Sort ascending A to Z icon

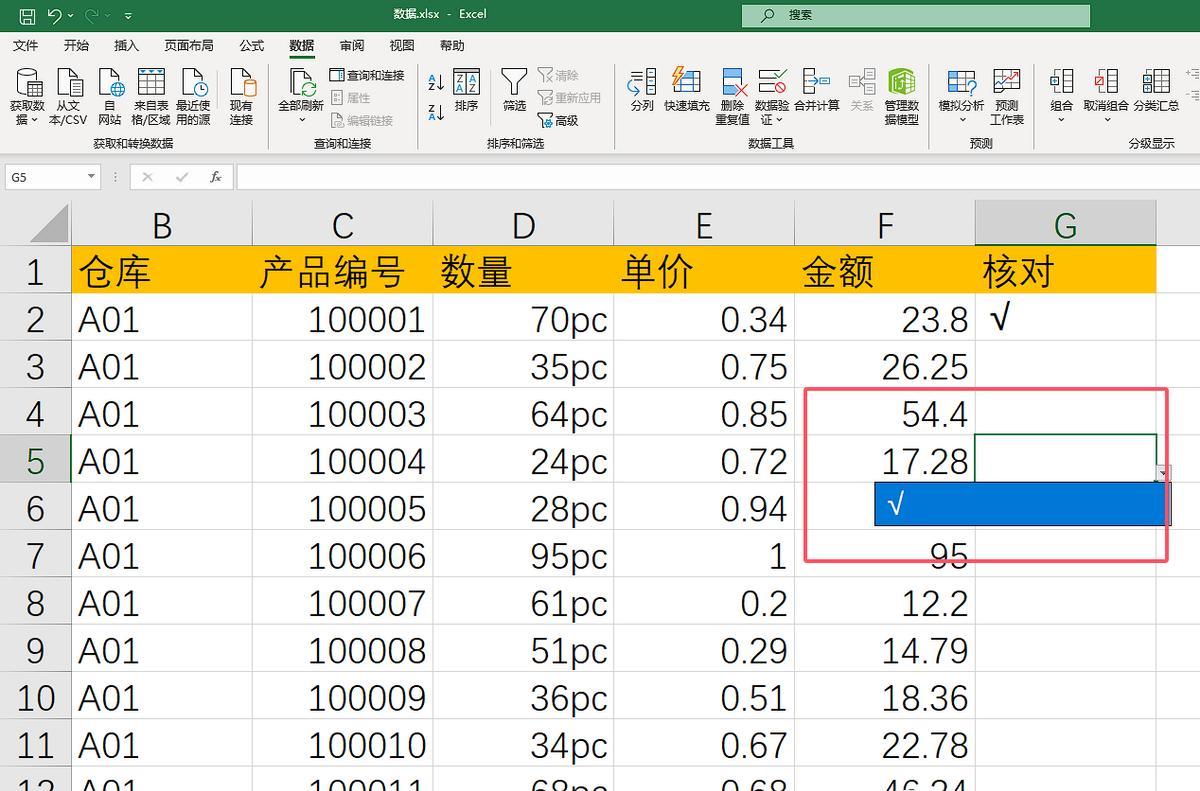click(436, 83)
